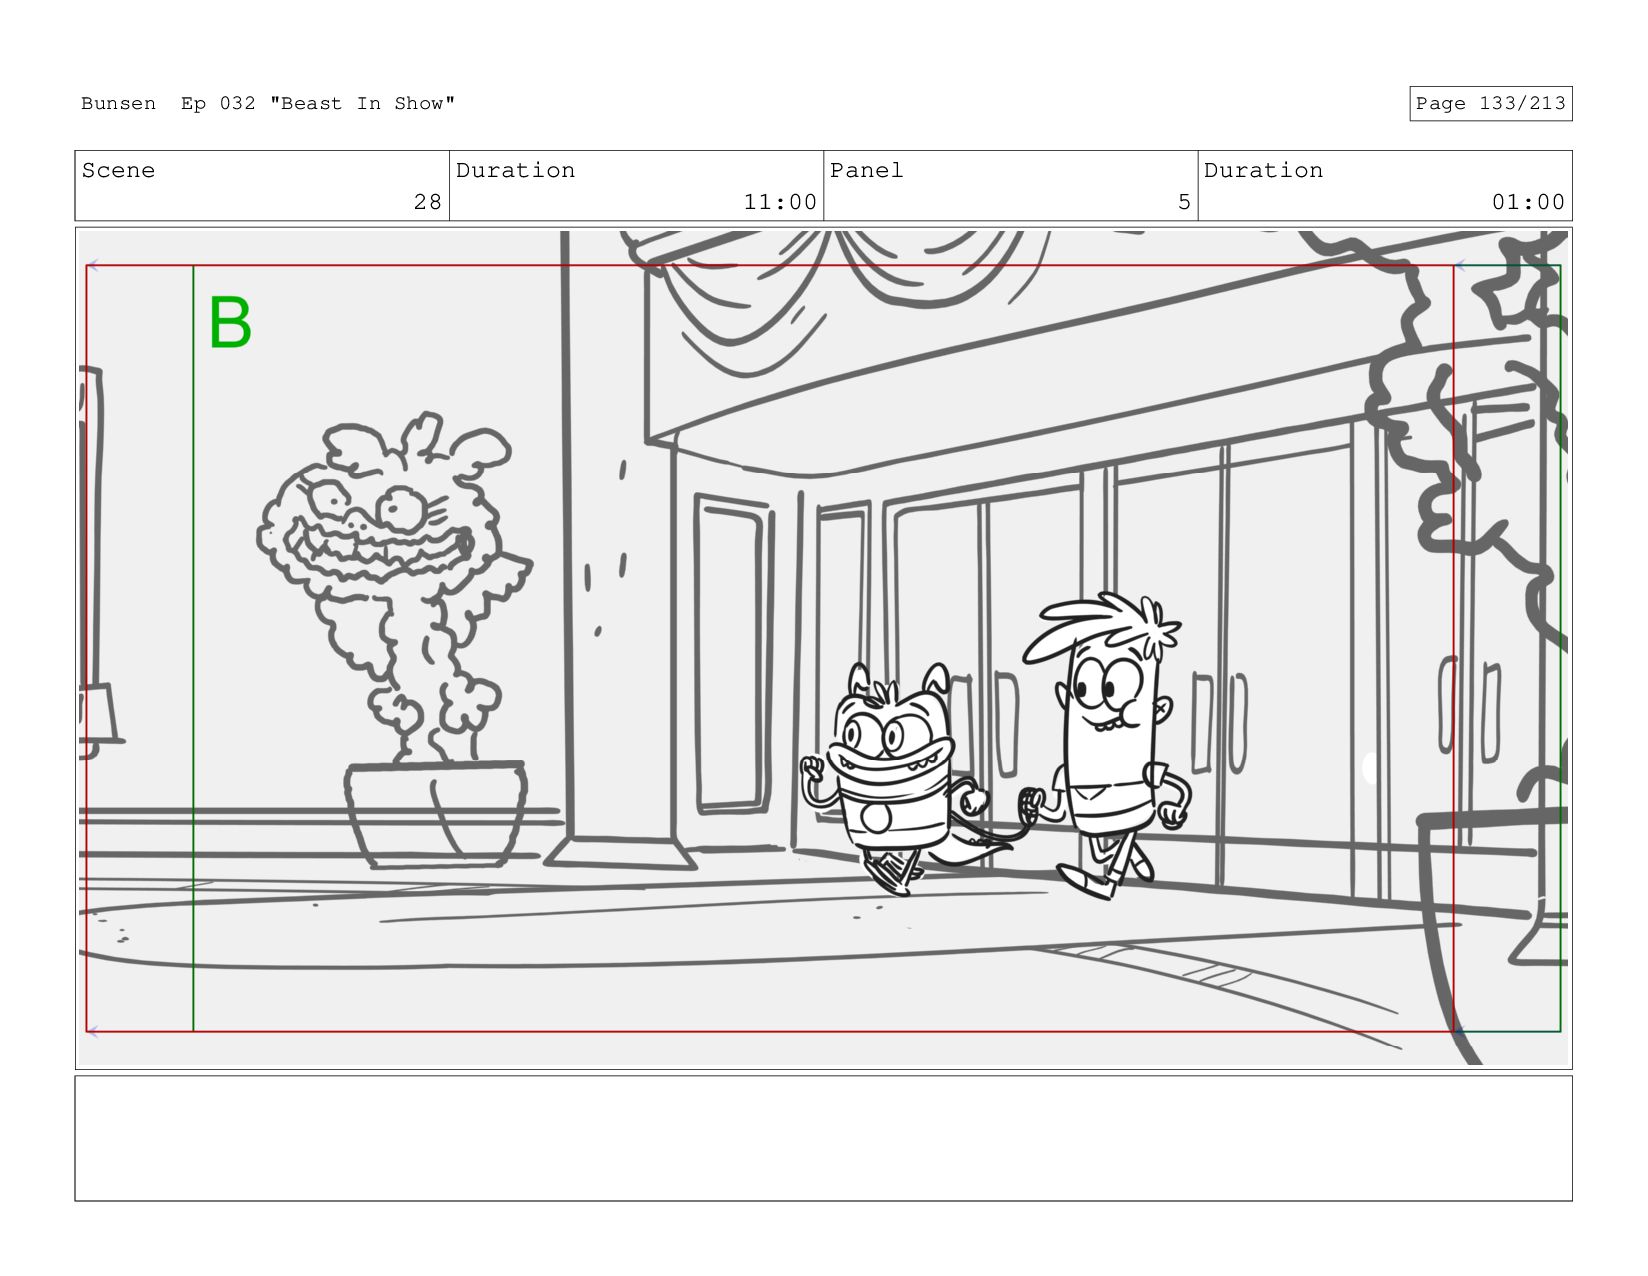Click the 'Scene' label
The width and height of the screenshot is (1648, 1276).
[x=118, y=170]
